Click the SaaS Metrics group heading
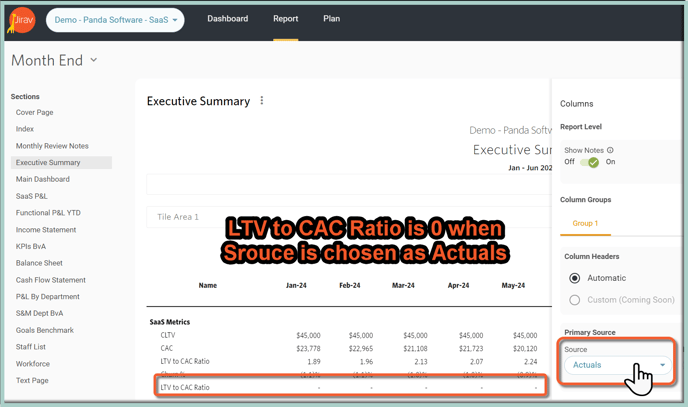The width and height of the screenshot is (688, 407). tap(170, 322)
